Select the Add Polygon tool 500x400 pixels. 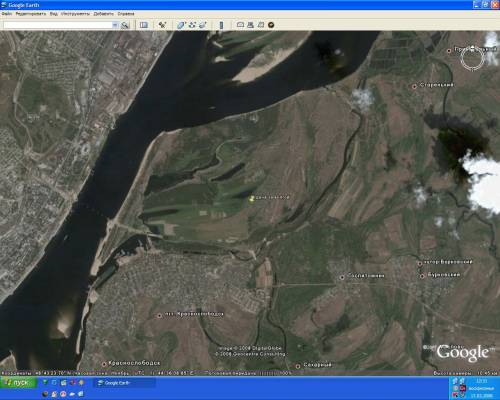(181, 25)
